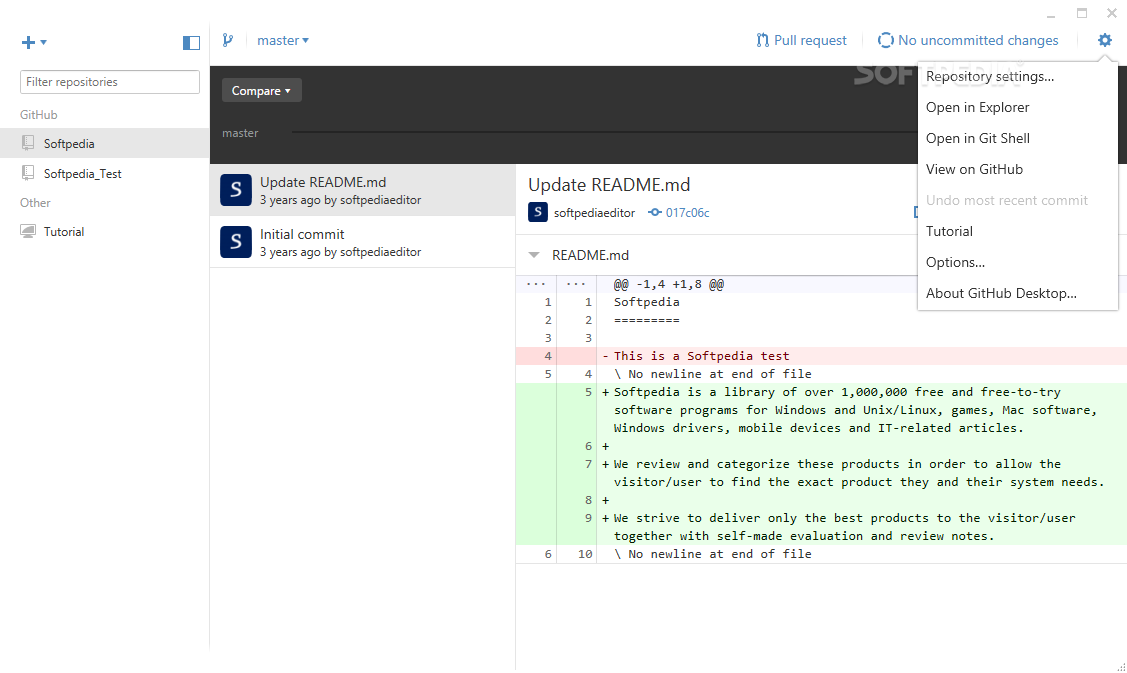Focus the Filter repositories field
This screenshot has height=673, width=1127.
pos(110,82)
